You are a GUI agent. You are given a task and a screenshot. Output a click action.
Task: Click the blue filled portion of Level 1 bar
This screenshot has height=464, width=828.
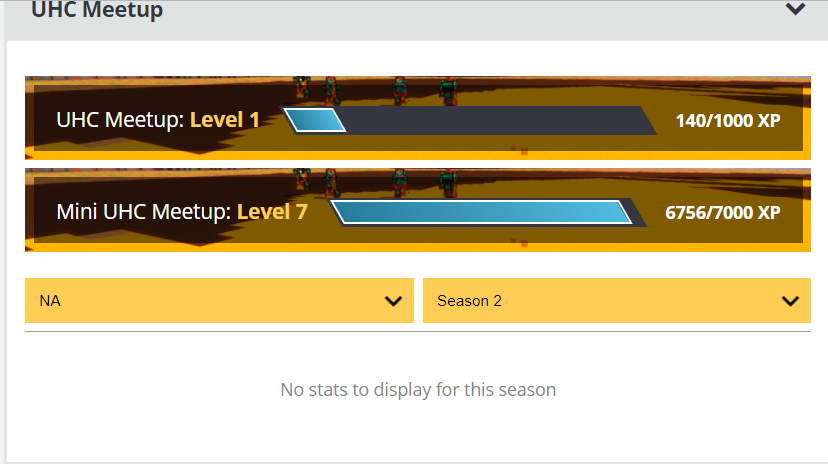(x=315, y=120)
